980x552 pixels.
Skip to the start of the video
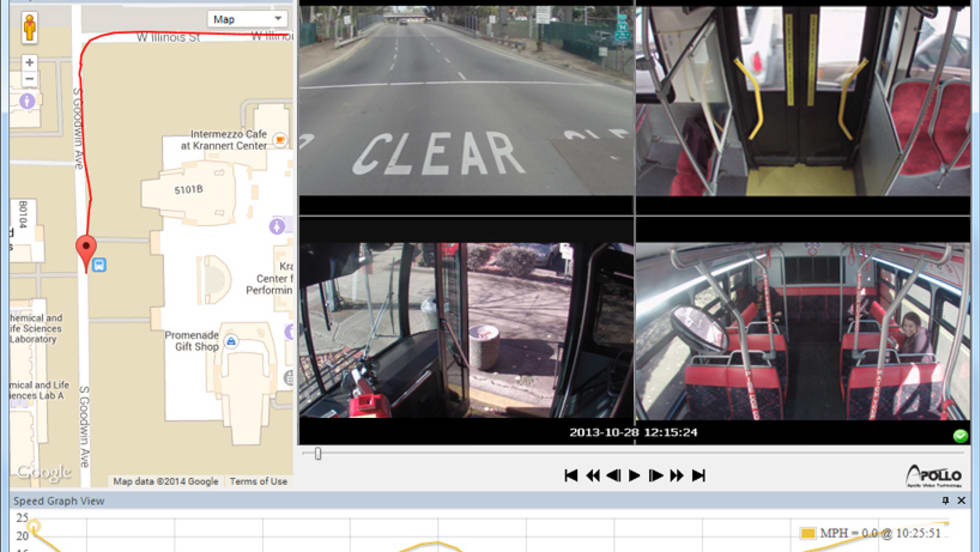571,476
